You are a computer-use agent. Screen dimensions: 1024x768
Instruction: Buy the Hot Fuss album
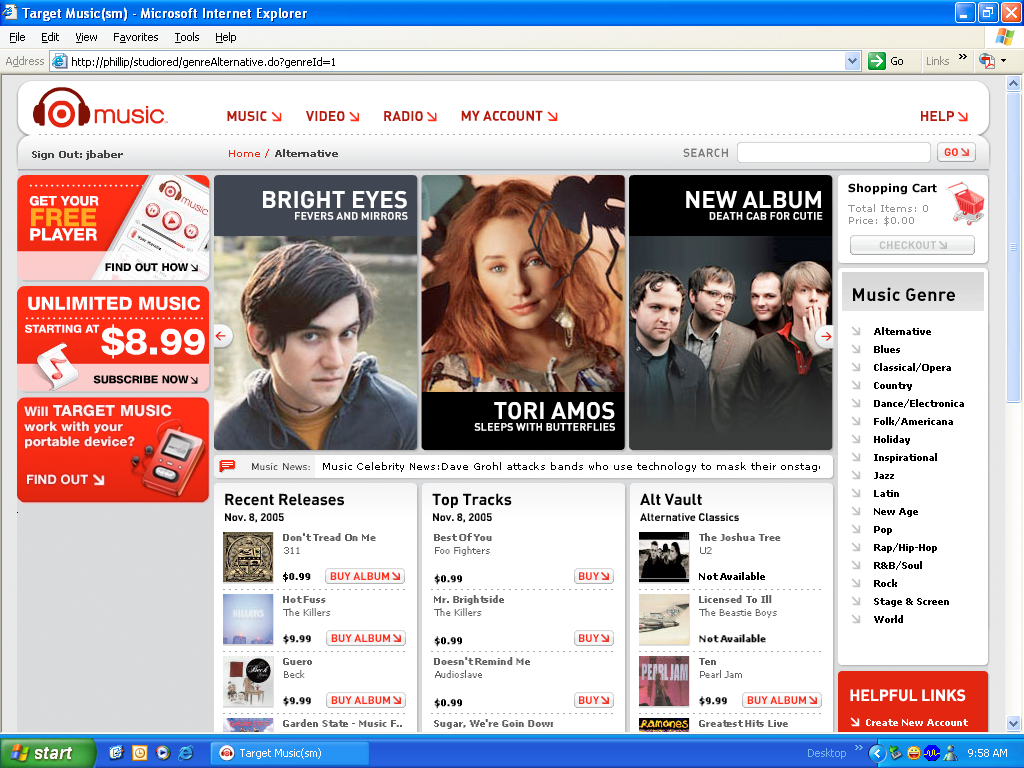coord(366,638)
